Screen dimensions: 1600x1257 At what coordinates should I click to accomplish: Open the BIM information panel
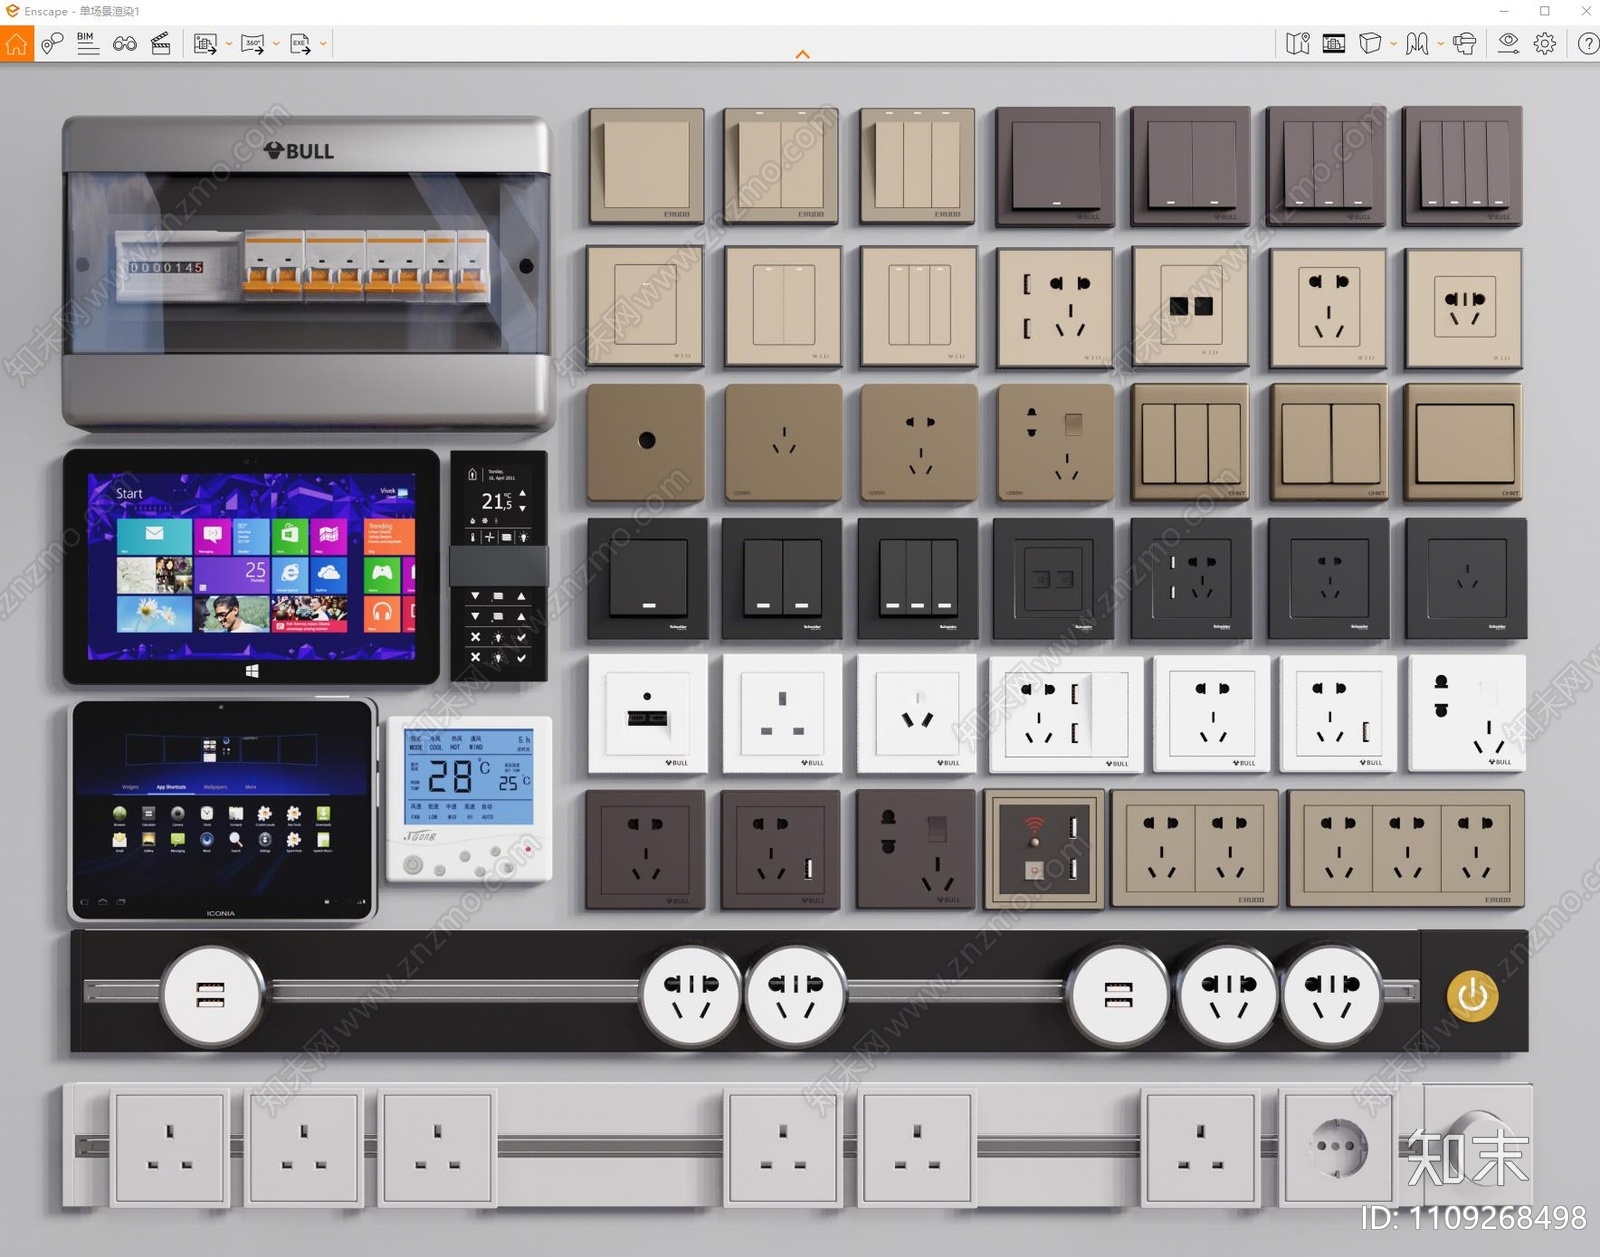[x=88, y=44]
